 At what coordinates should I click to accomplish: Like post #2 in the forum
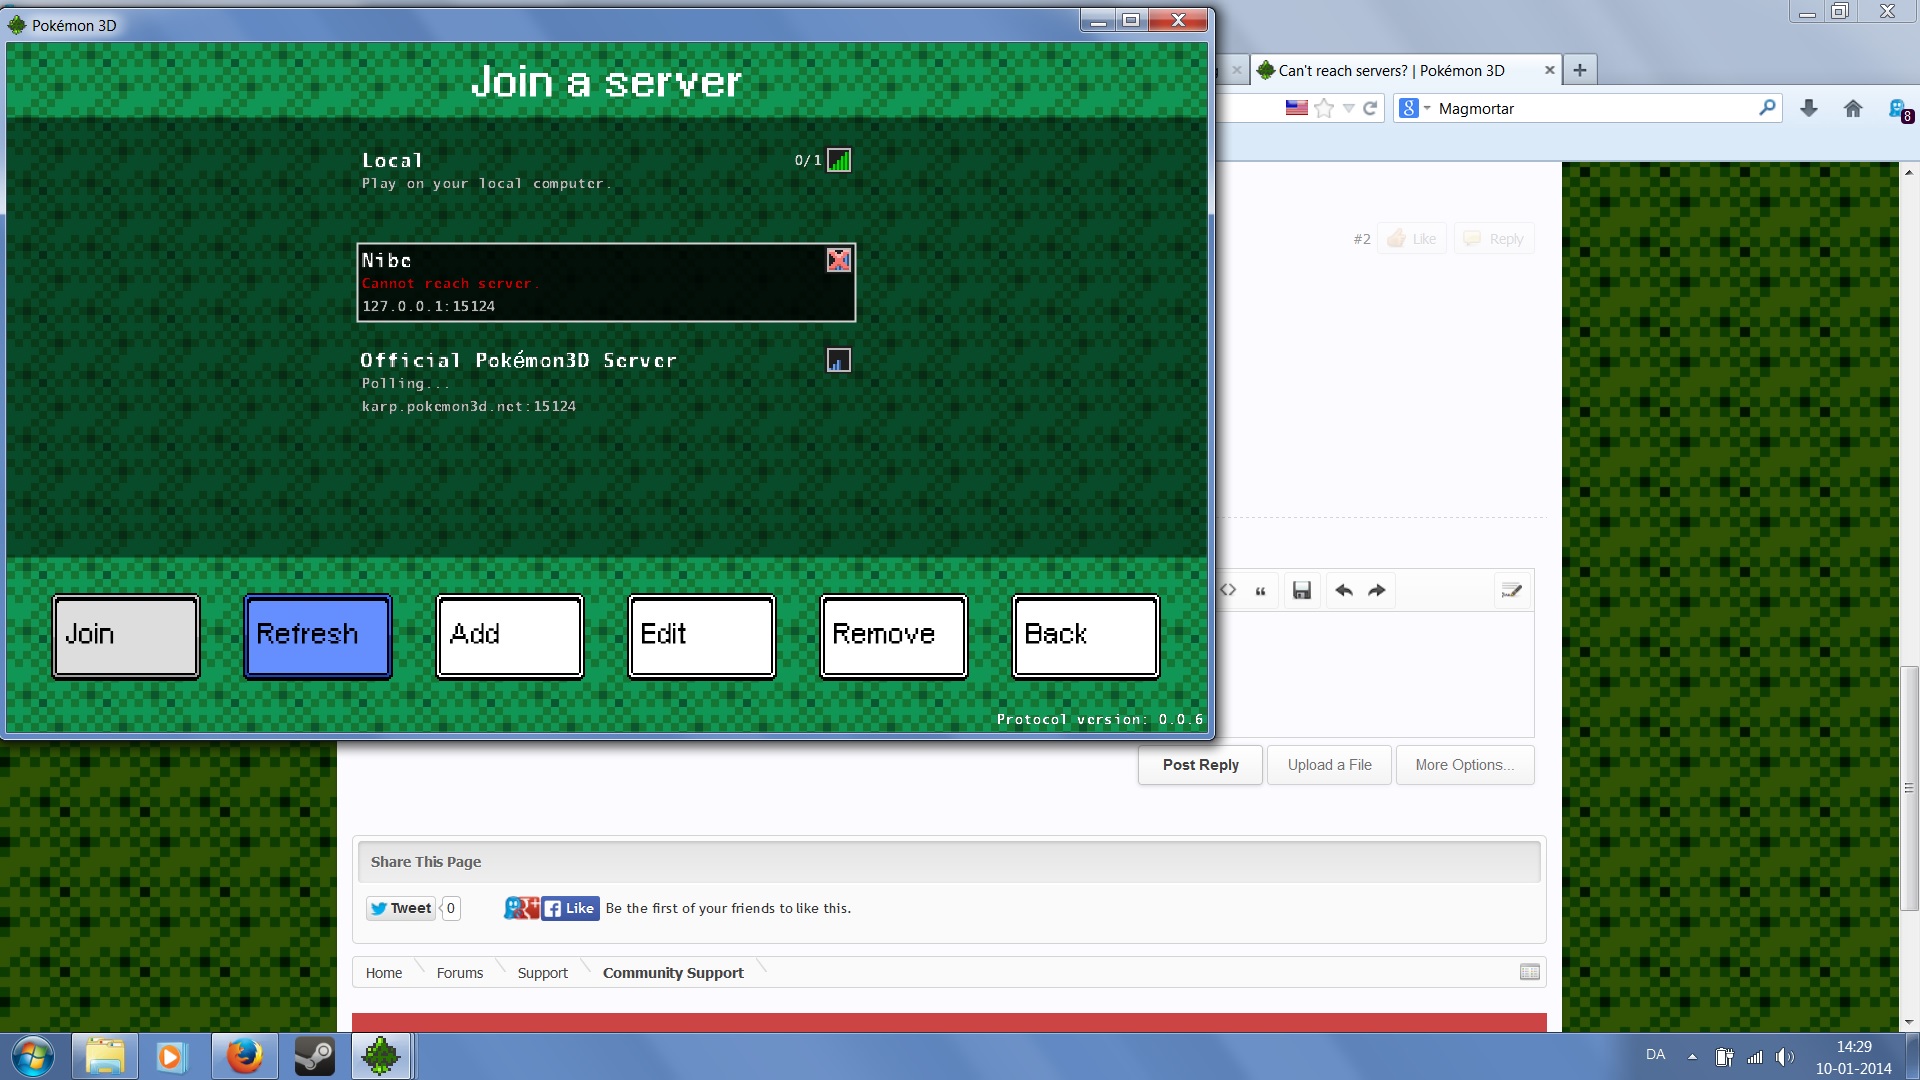coord(1412,239)
